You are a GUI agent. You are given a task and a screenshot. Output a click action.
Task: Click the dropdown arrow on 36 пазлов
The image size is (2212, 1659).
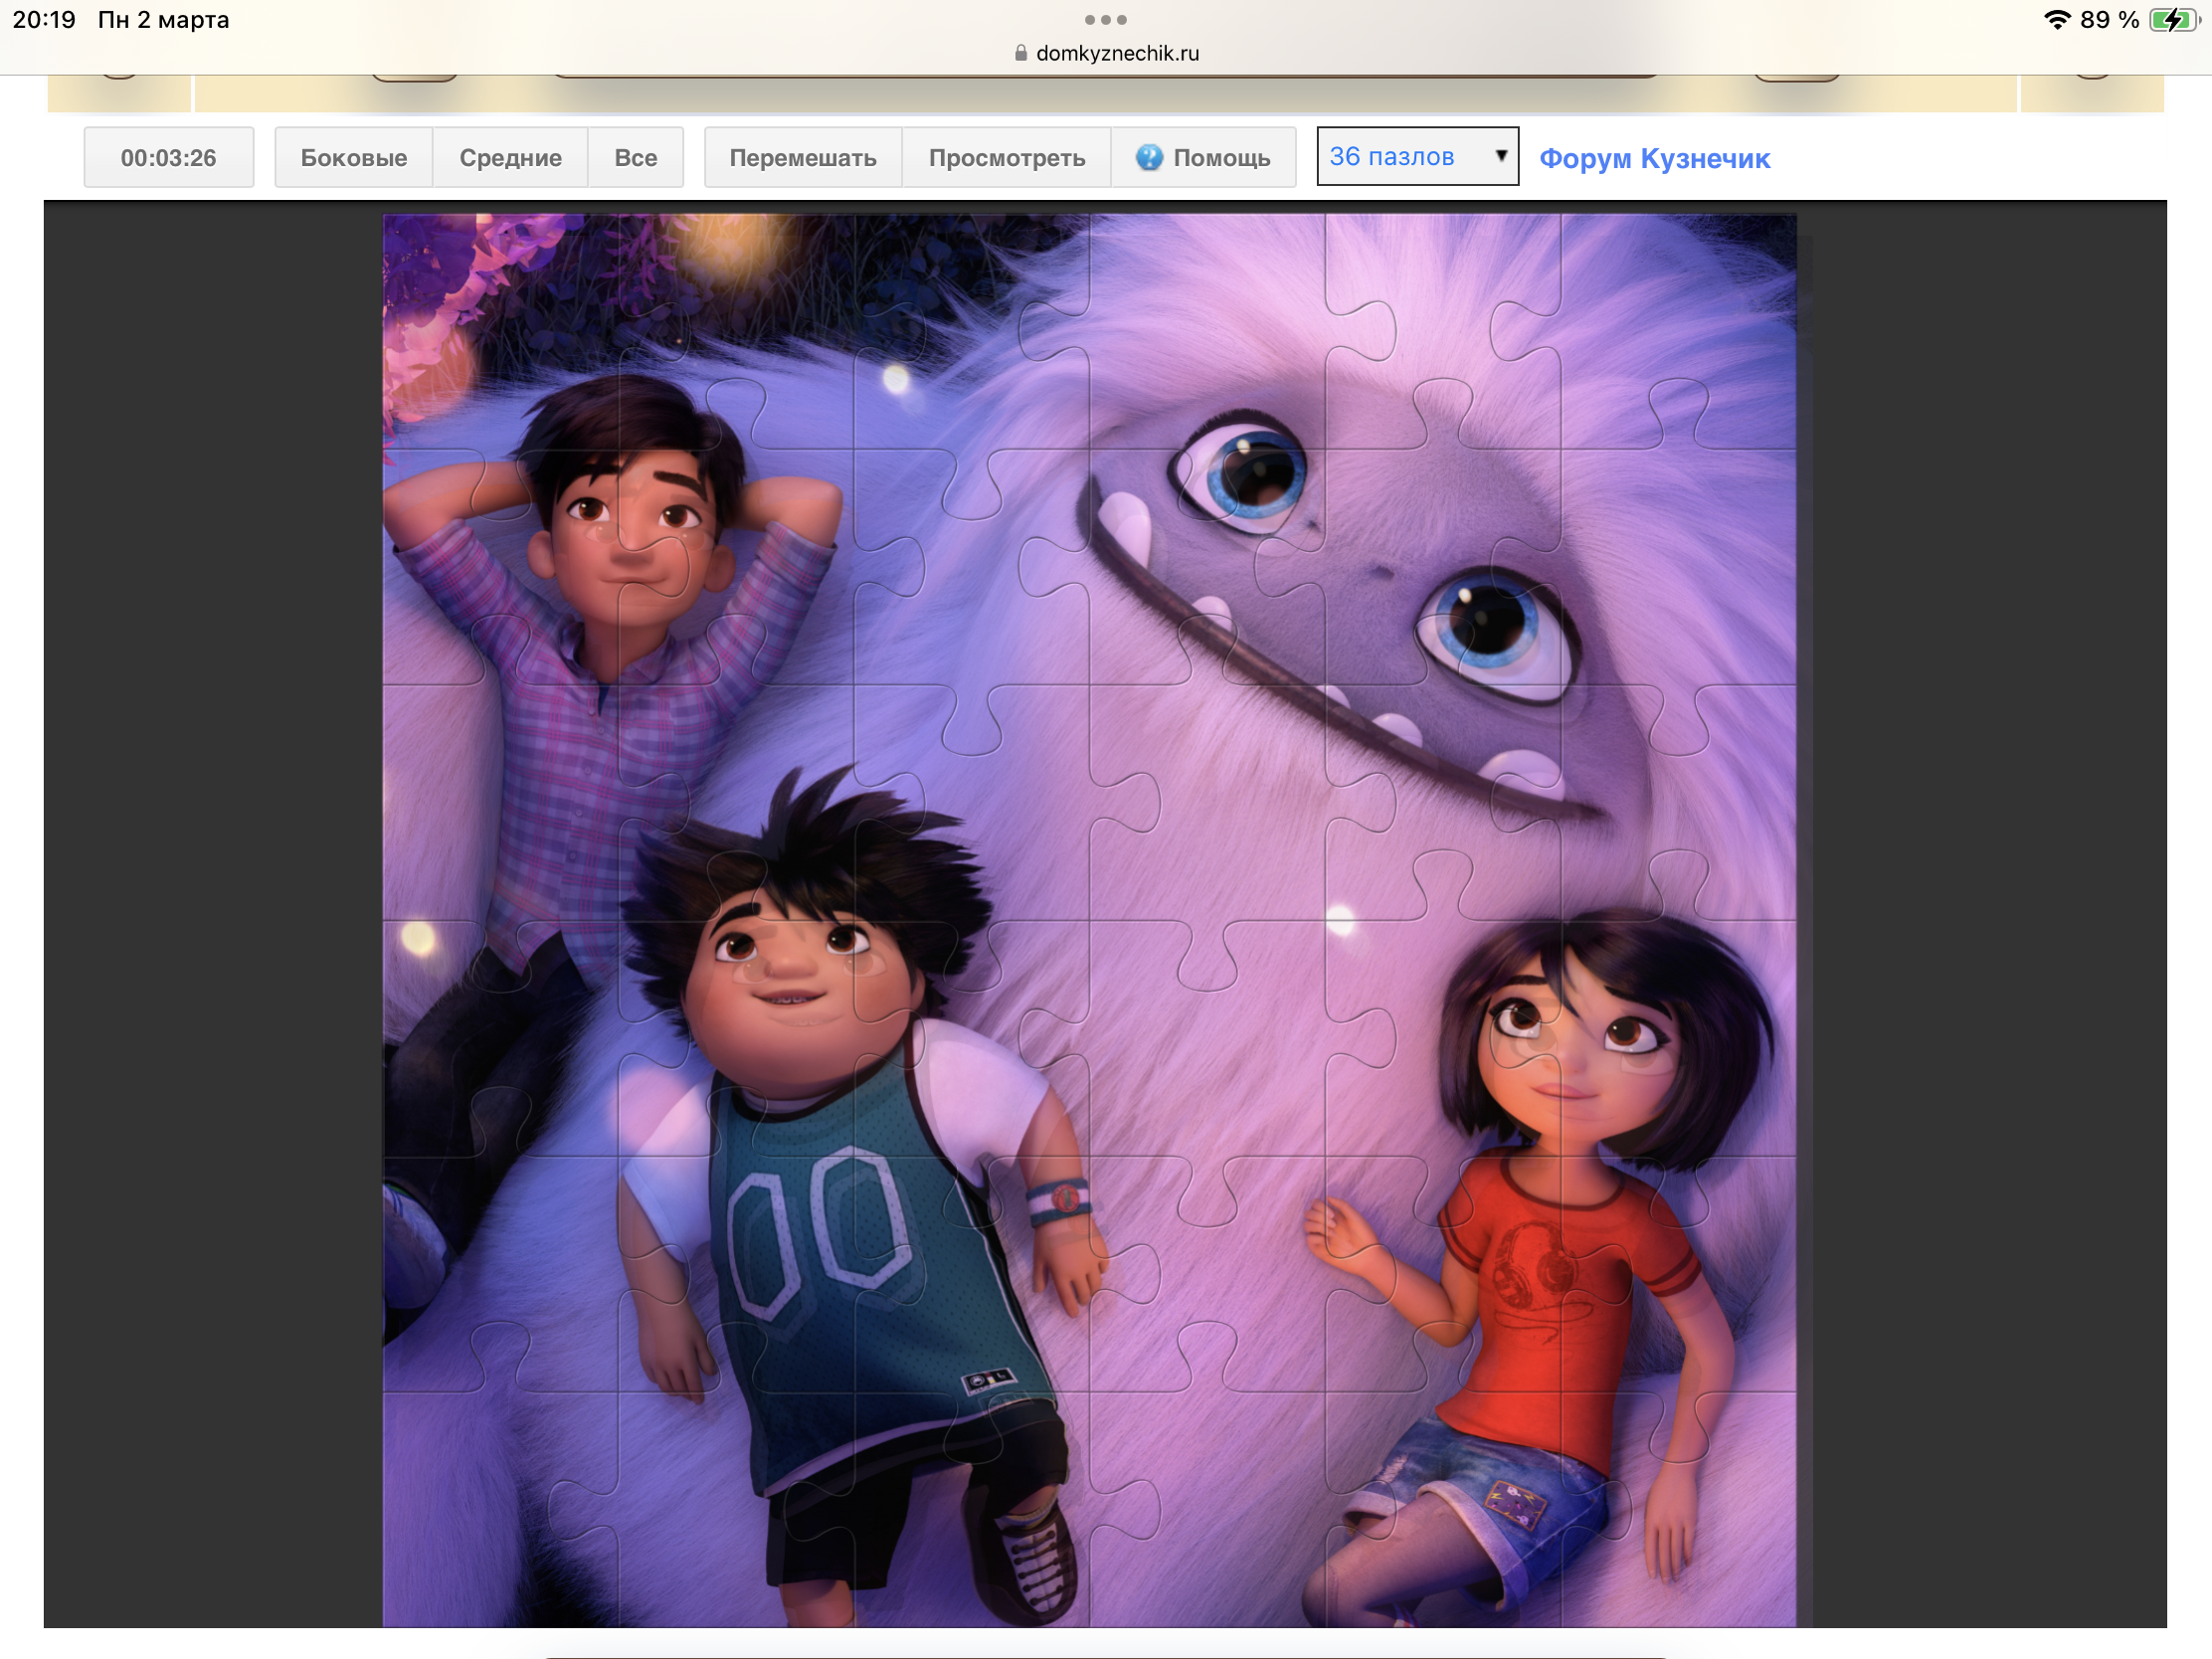1500,156
